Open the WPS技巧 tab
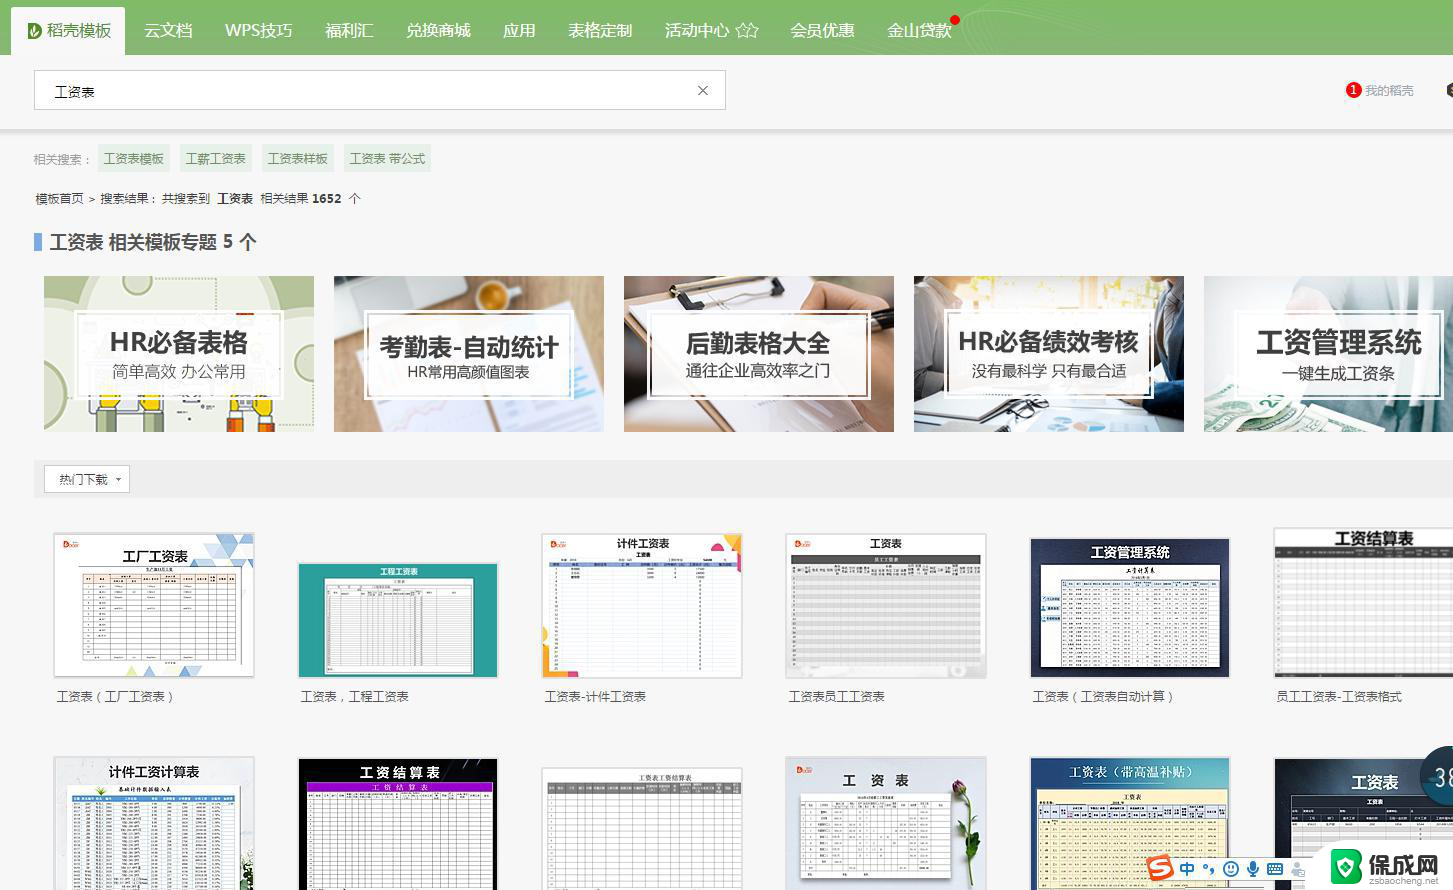1453x890 pixels. pyautogui.click(x=259, y=31)
